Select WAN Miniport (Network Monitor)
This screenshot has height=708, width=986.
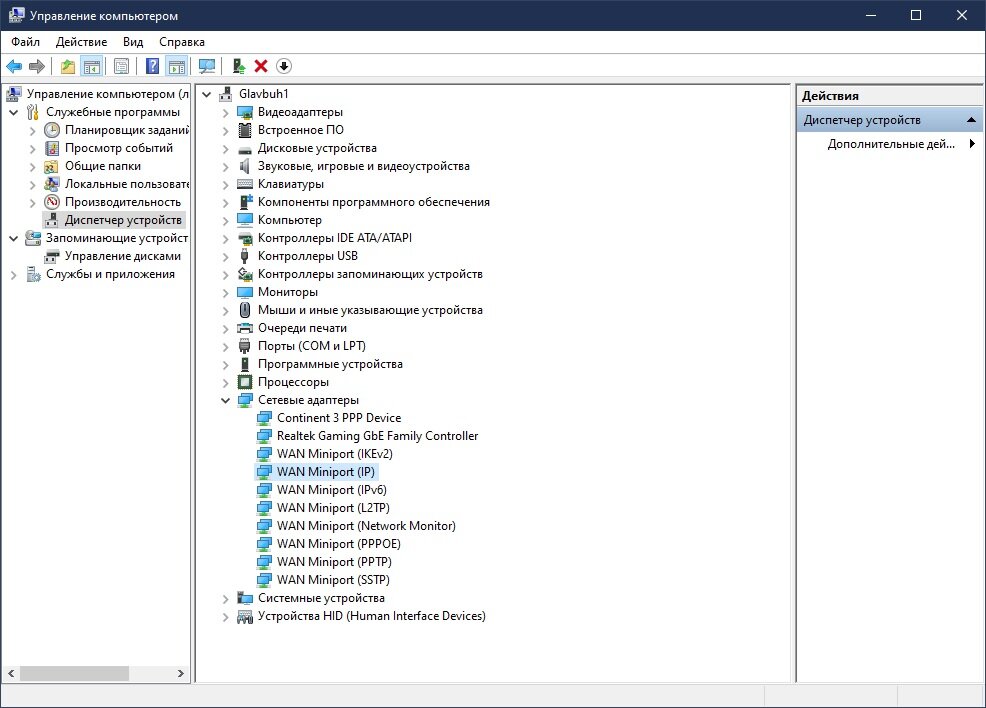click(366, 526)
